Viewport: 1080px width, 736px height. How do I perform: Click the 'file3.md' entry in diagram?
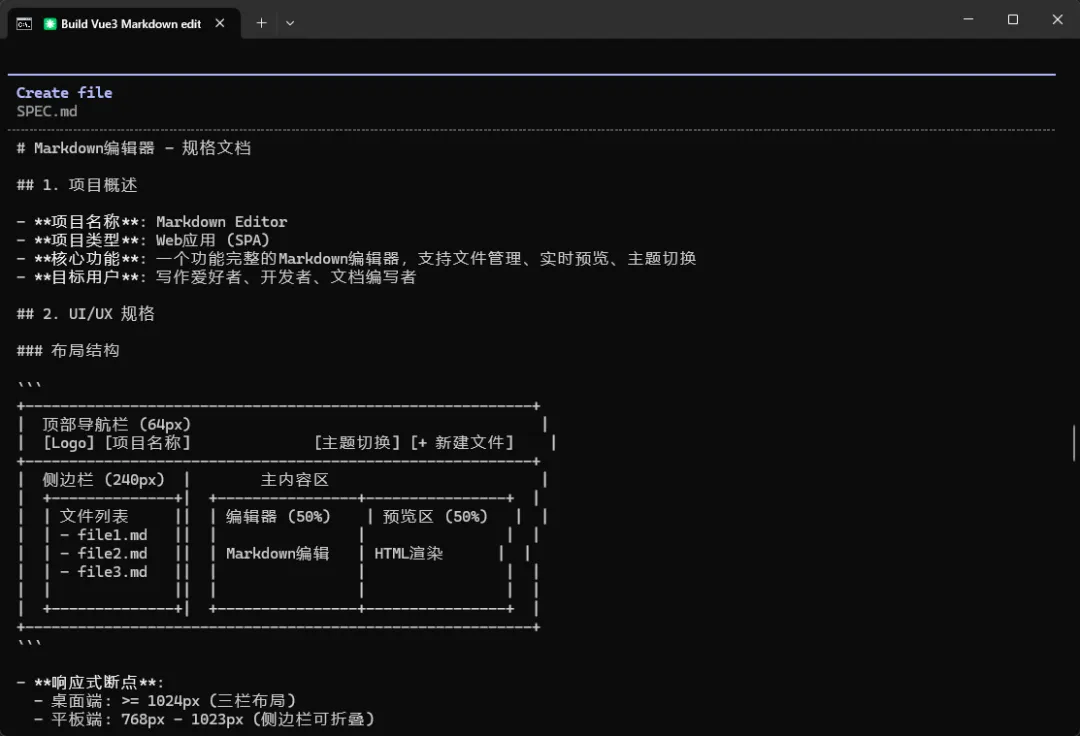pos(112,572)
